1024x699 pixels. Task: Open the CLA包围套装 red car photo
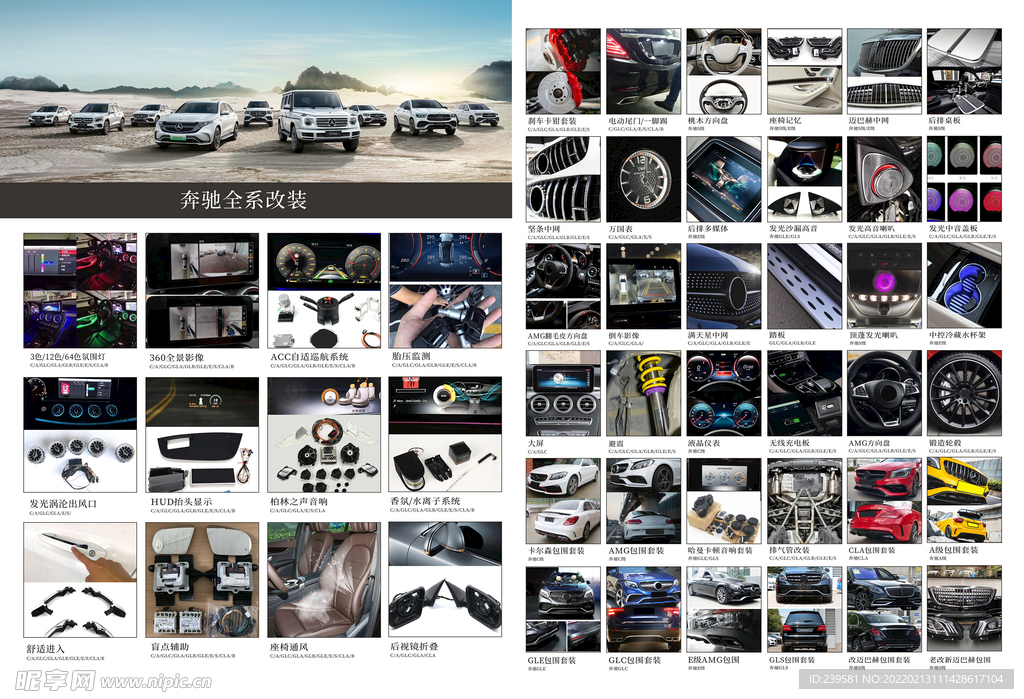click(x=884, y=500)
